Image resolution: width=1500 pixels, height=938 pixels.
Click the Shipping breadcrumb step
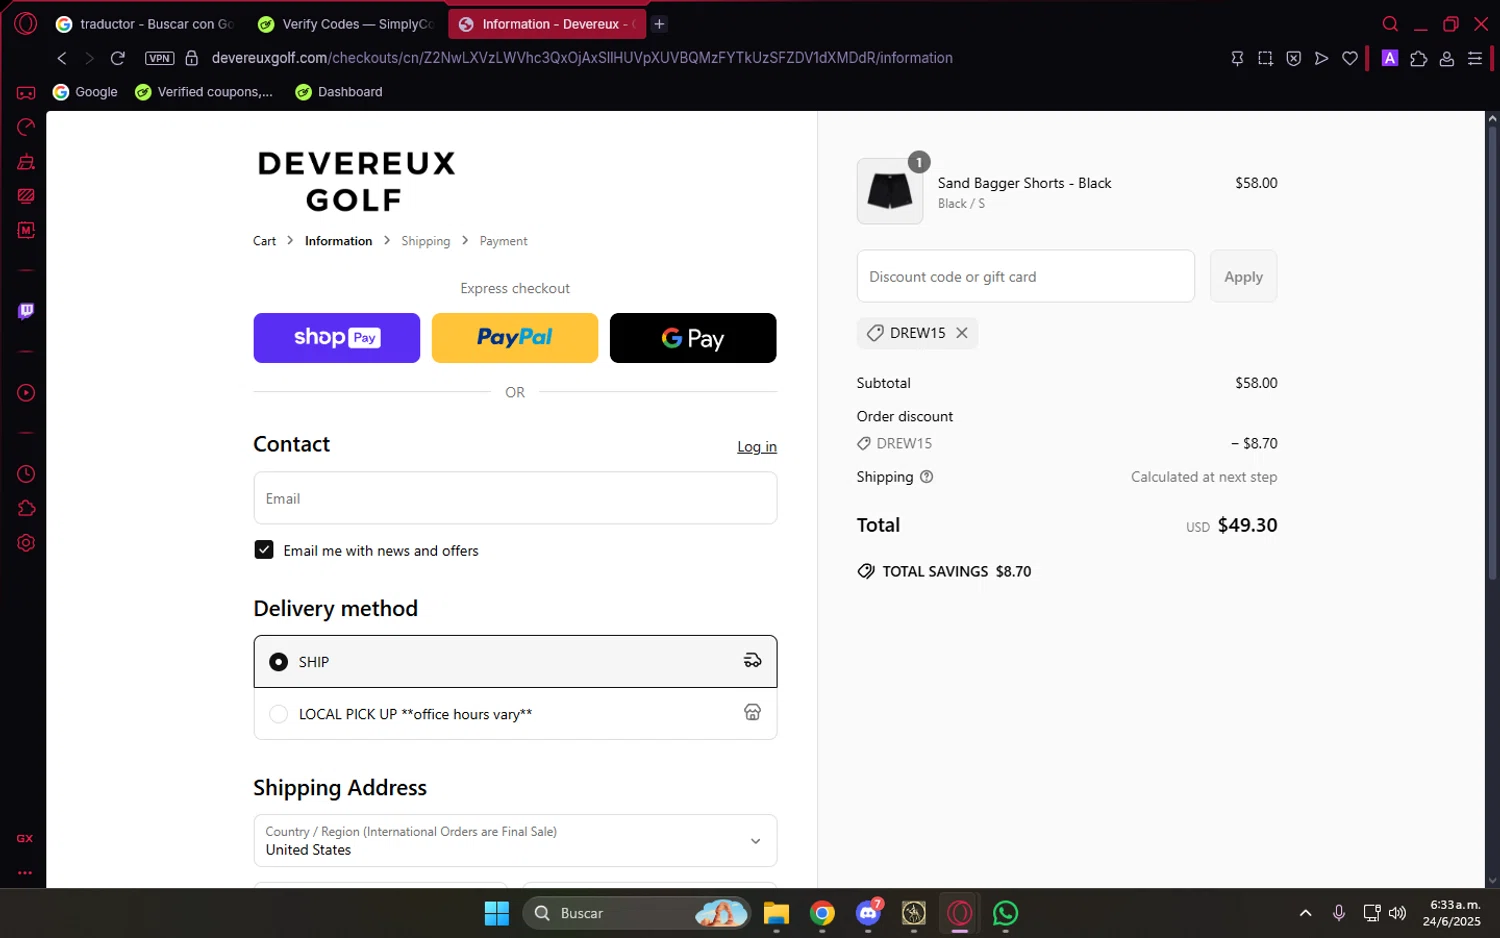point(425,241)
